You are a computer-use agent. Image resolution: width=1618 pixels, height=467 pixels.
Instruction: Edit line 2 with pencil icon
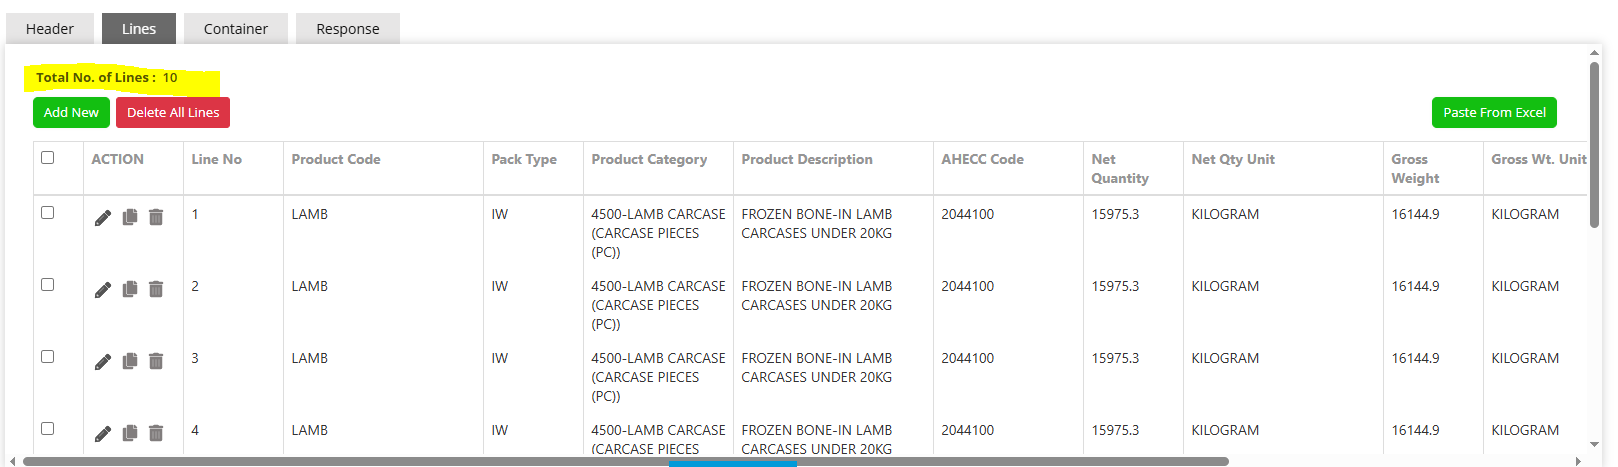click(x=103, y=290)
